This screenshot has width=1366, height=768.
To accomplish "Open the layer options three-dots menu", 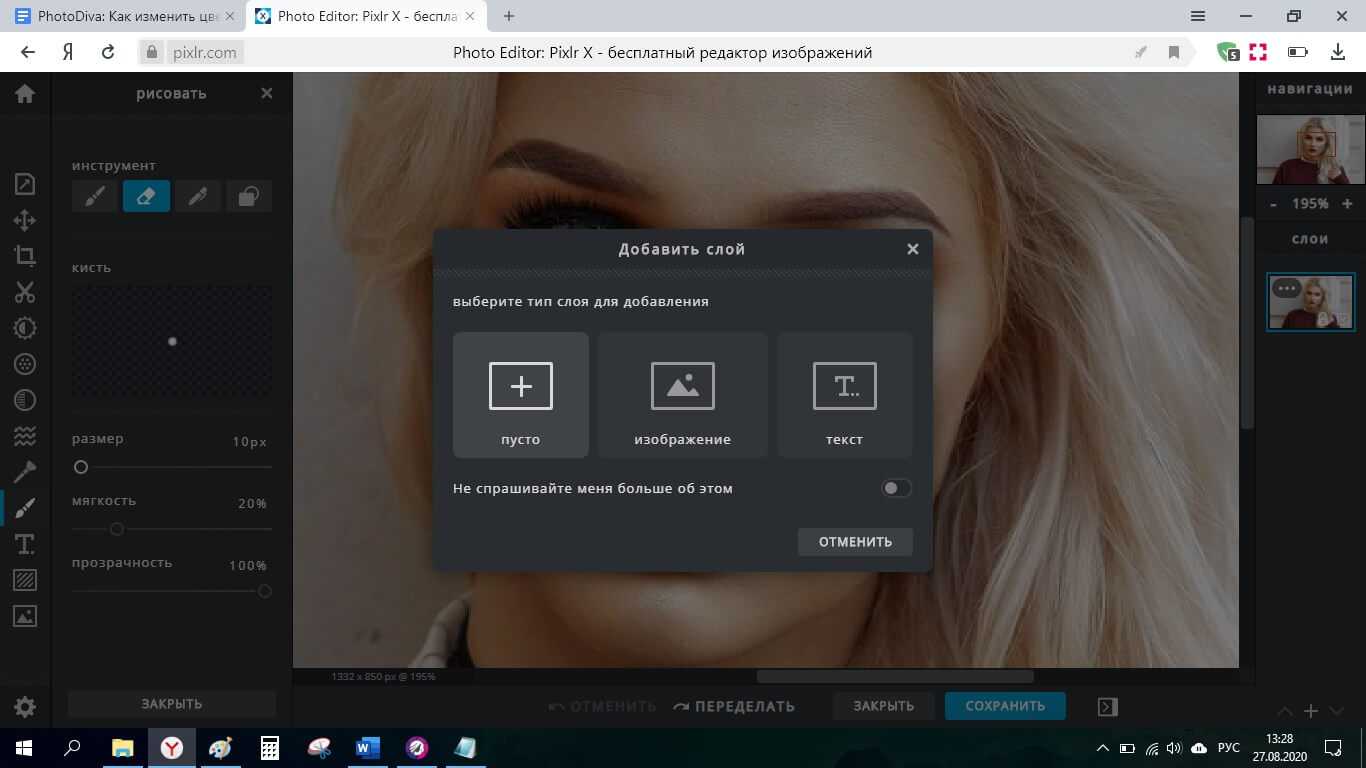I will pyautogui.click(x=1287, y=289).
